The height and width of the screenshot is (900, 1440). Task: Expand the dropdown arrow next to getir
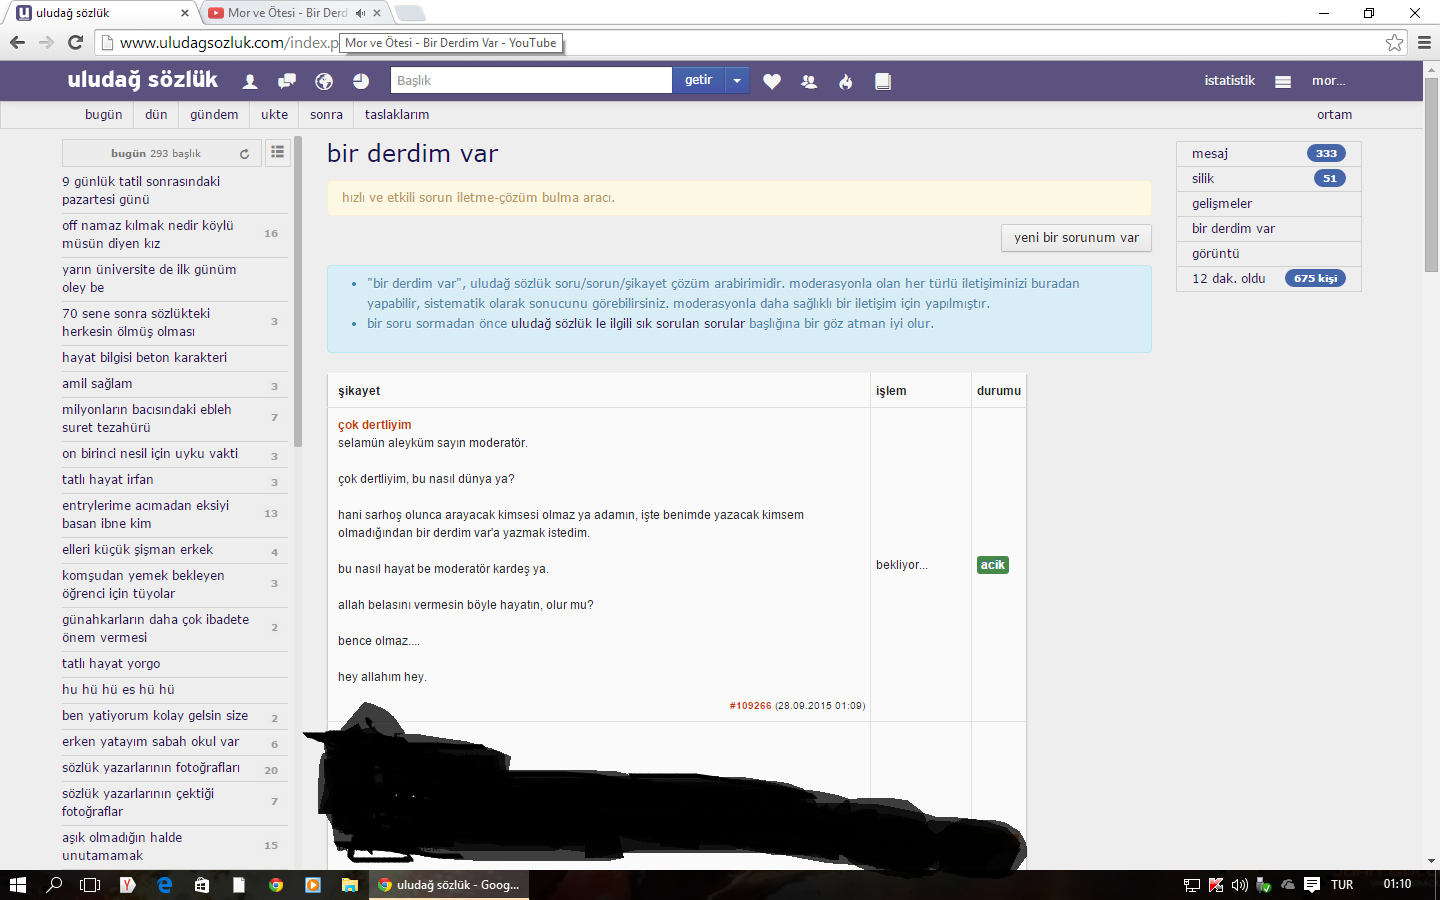click(737, 81)
